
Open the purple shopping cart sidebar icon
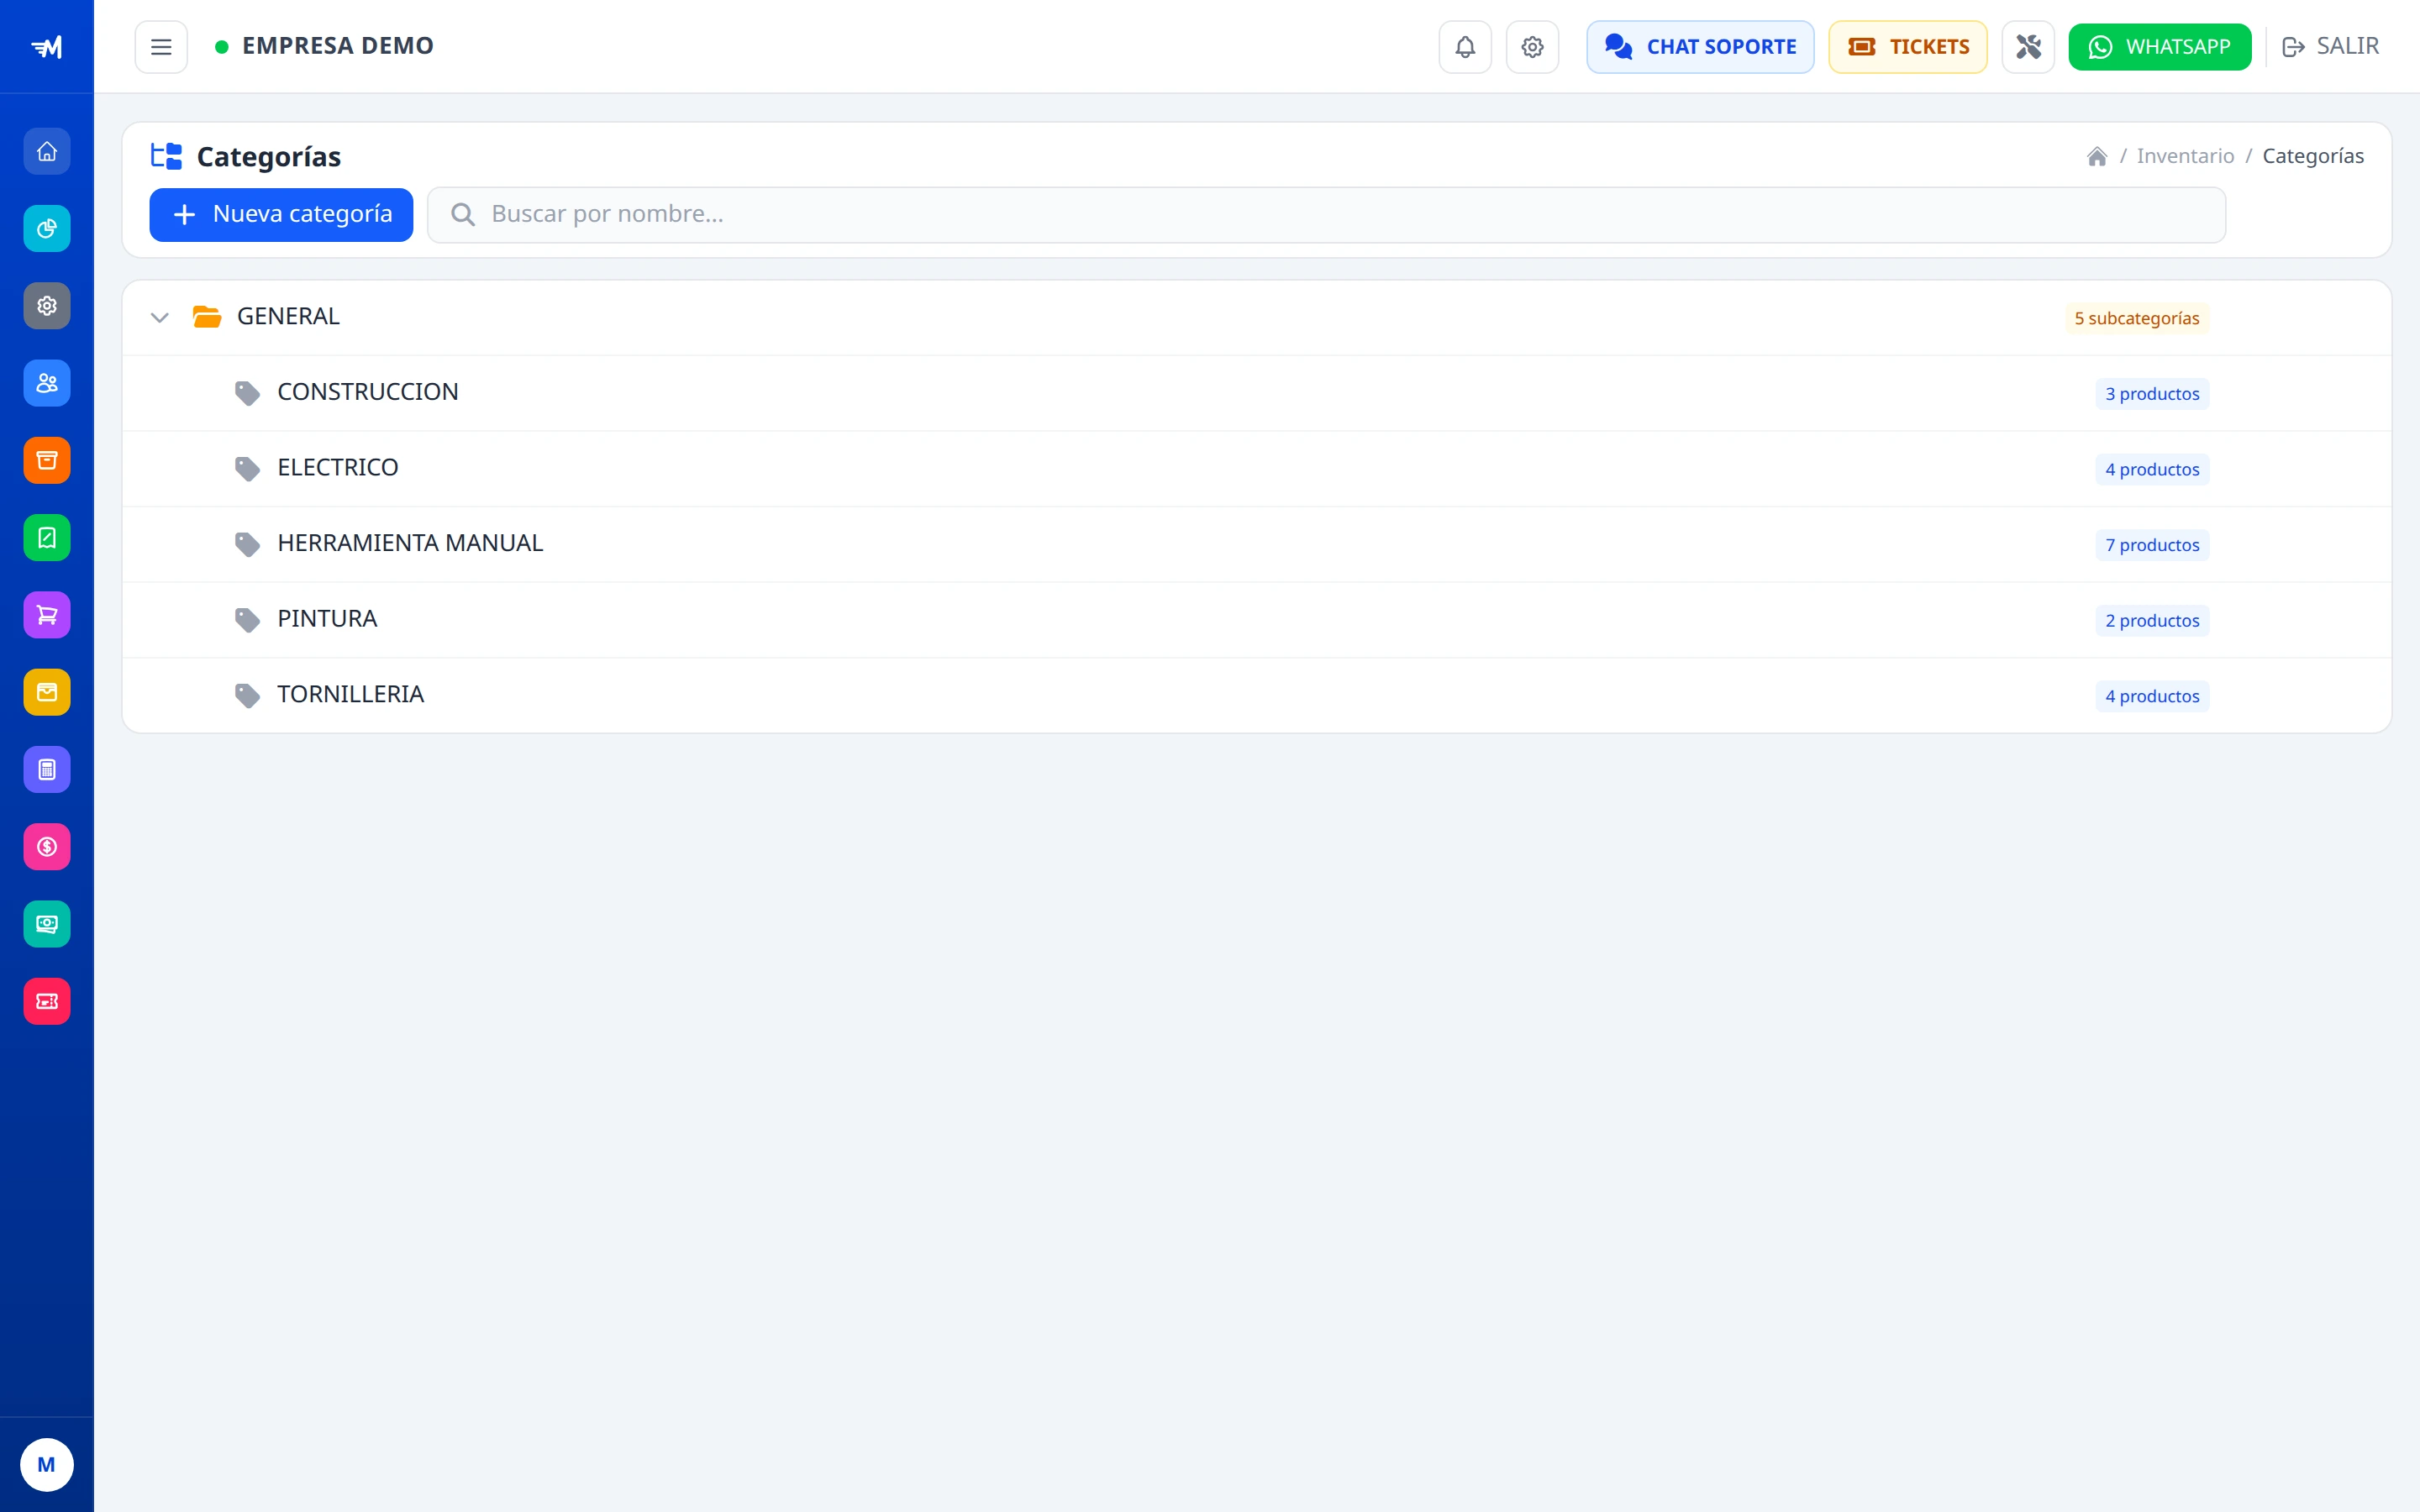tap(47, 615)
